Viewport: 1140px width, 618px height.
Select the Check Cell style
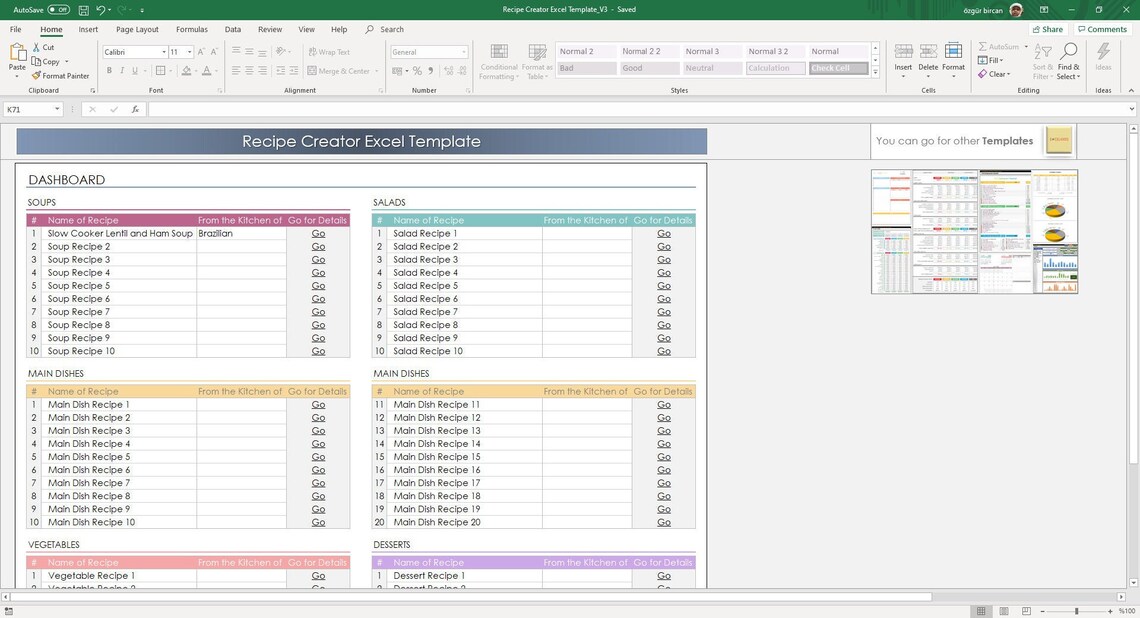[x=839, y=68]
